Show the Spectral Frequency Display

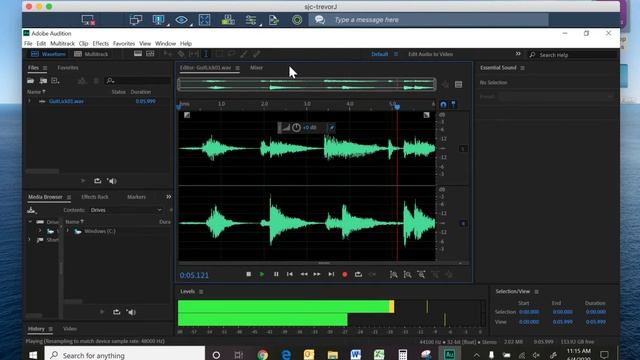coord(138,54)
